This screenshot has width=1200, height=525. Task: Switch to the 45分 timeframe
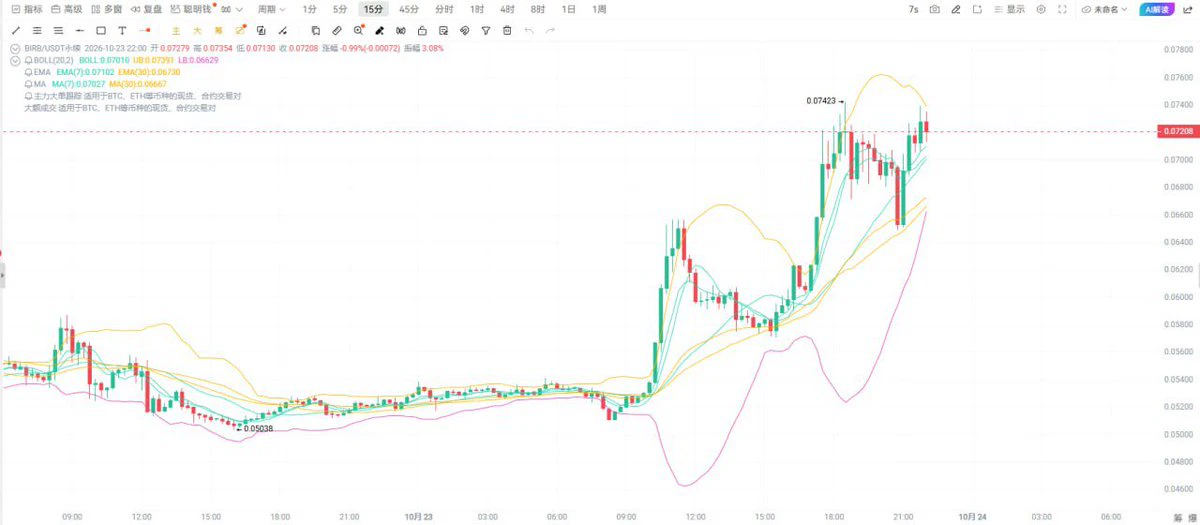click(409, 9)
